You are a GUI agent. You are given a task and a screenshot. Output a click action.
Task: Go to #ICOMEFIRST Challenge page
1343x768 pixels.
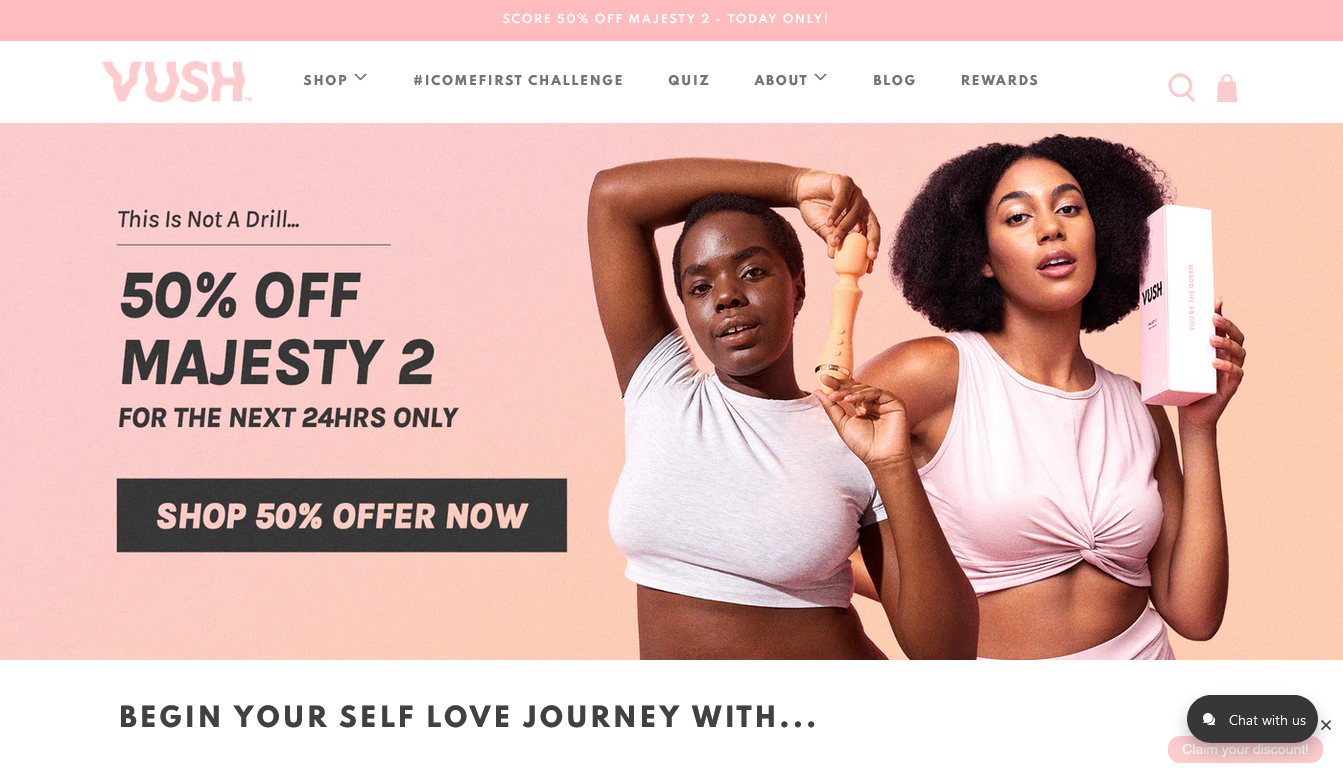[x=518, y=80]
